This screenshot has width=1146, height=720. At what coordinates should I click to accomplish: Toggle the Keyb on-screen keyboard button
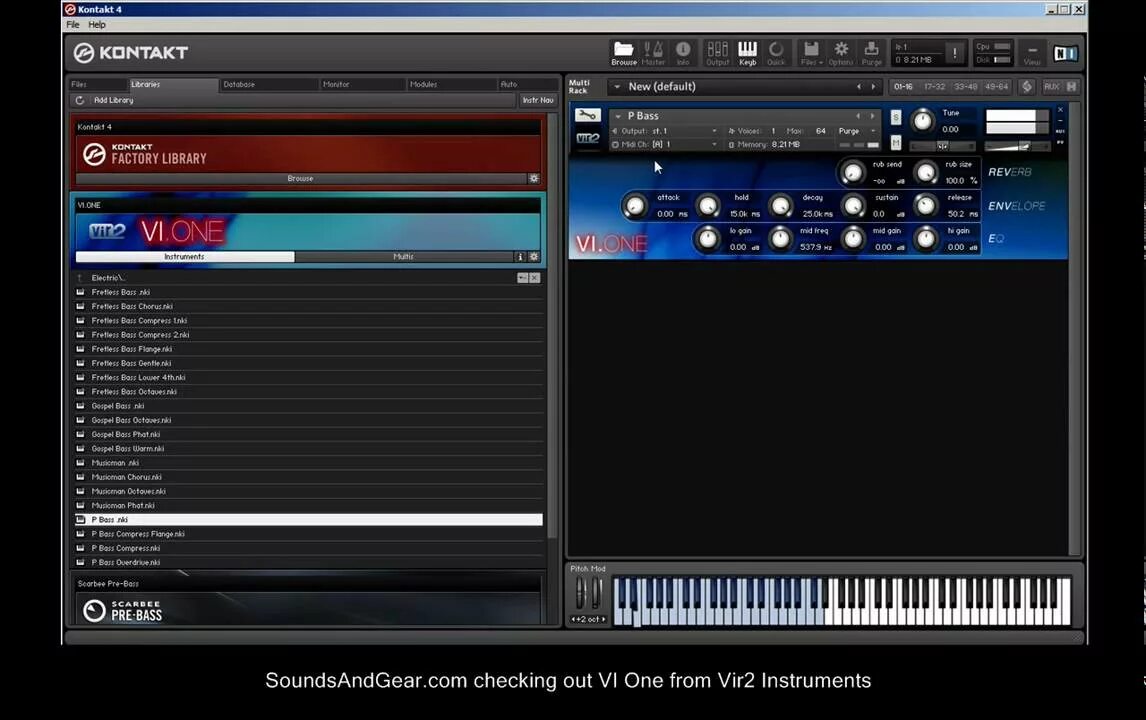(747, 53)
